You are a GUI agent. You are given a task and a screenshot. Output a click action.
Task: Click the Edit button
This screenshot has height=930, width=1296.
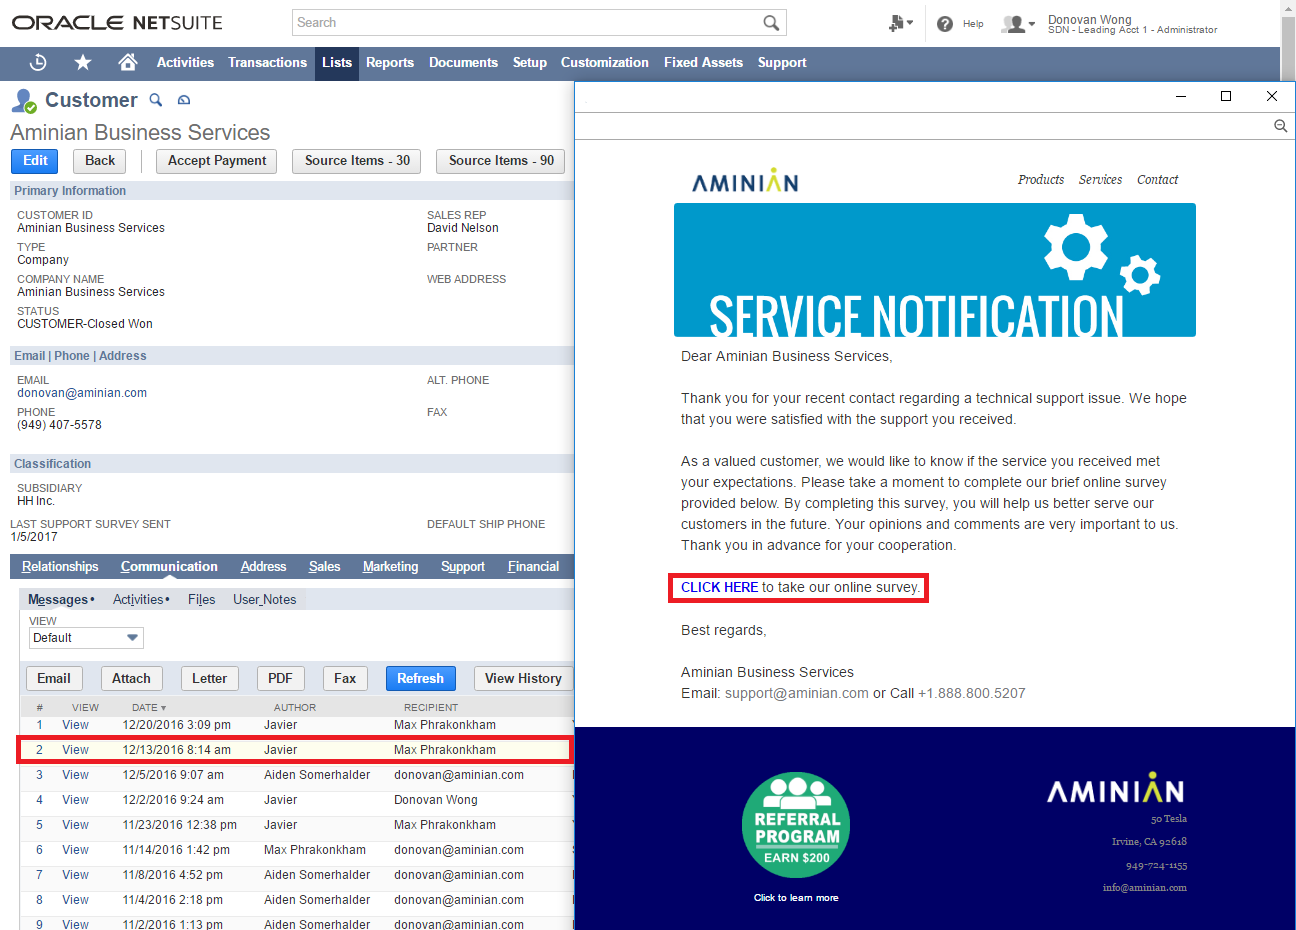(35, 161)
